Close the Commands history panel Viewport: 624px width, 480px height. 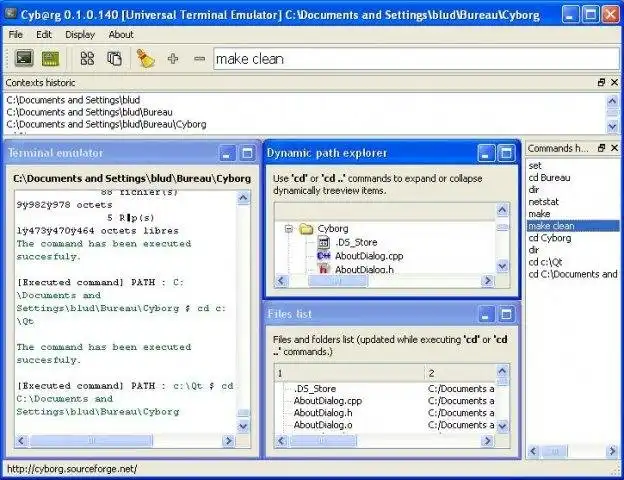coord(614,148)
